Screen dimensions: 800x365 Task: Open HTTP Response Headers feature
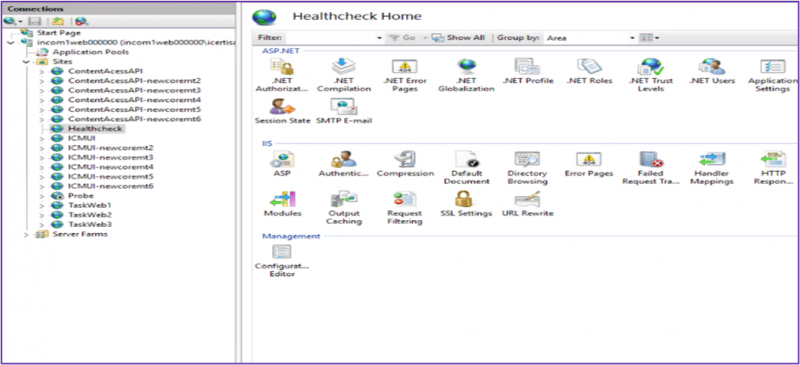pos(773,168)
